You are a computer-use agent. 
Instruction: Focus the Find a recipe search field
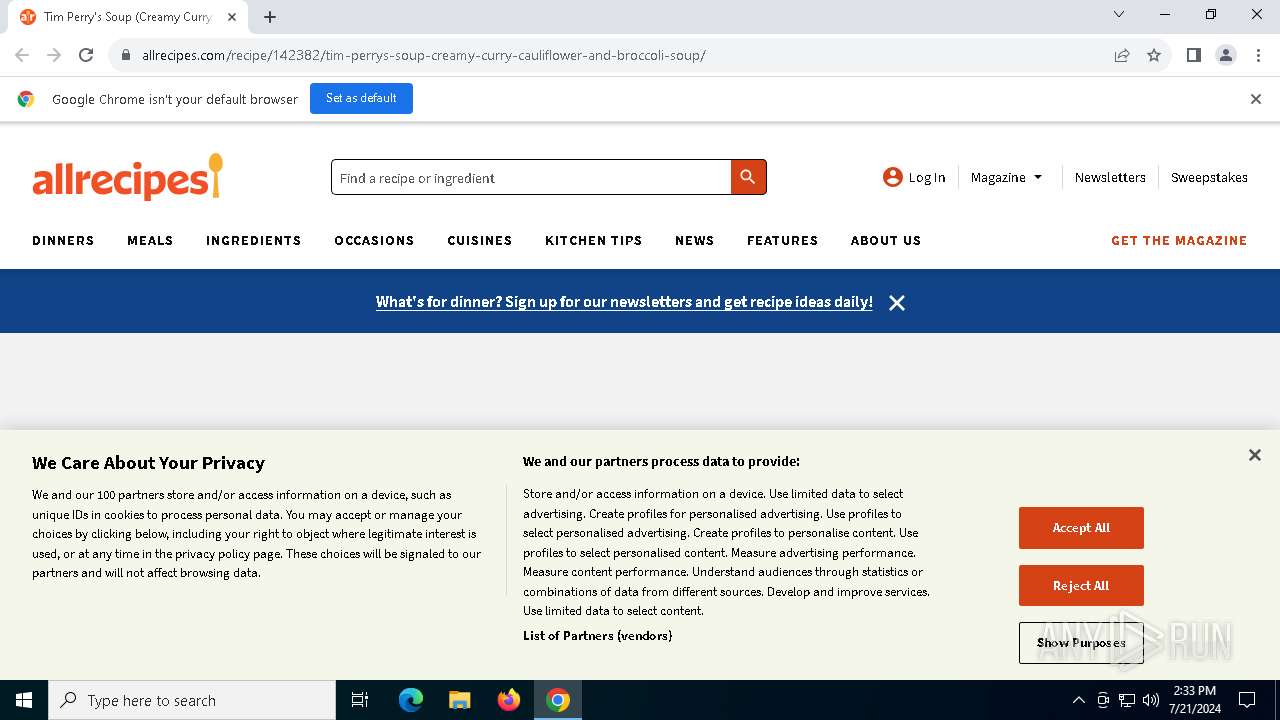click(x=531, y=177)
